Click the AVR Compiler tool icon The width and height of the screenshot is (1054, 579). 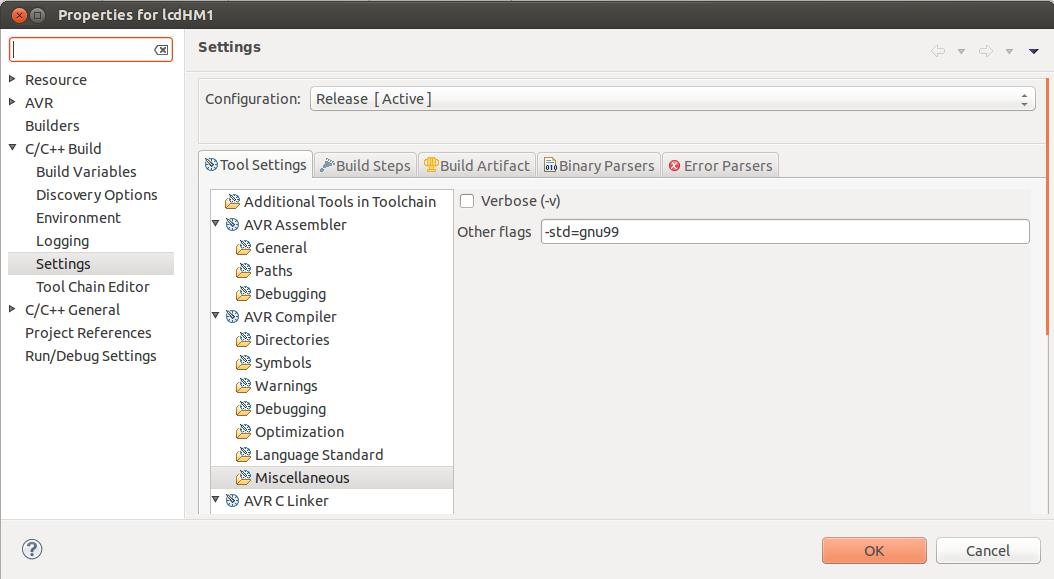click(233, 317)
